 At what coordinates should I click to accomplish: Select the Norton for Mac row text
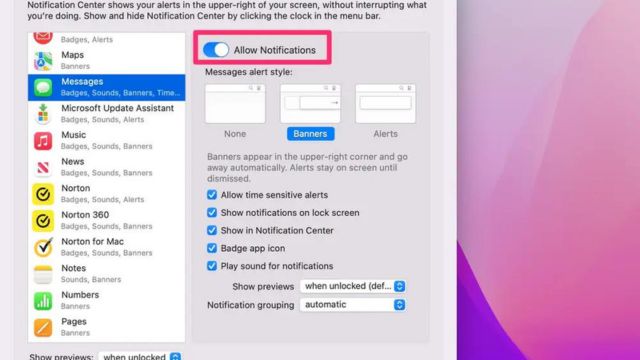(x=107, y=247)
